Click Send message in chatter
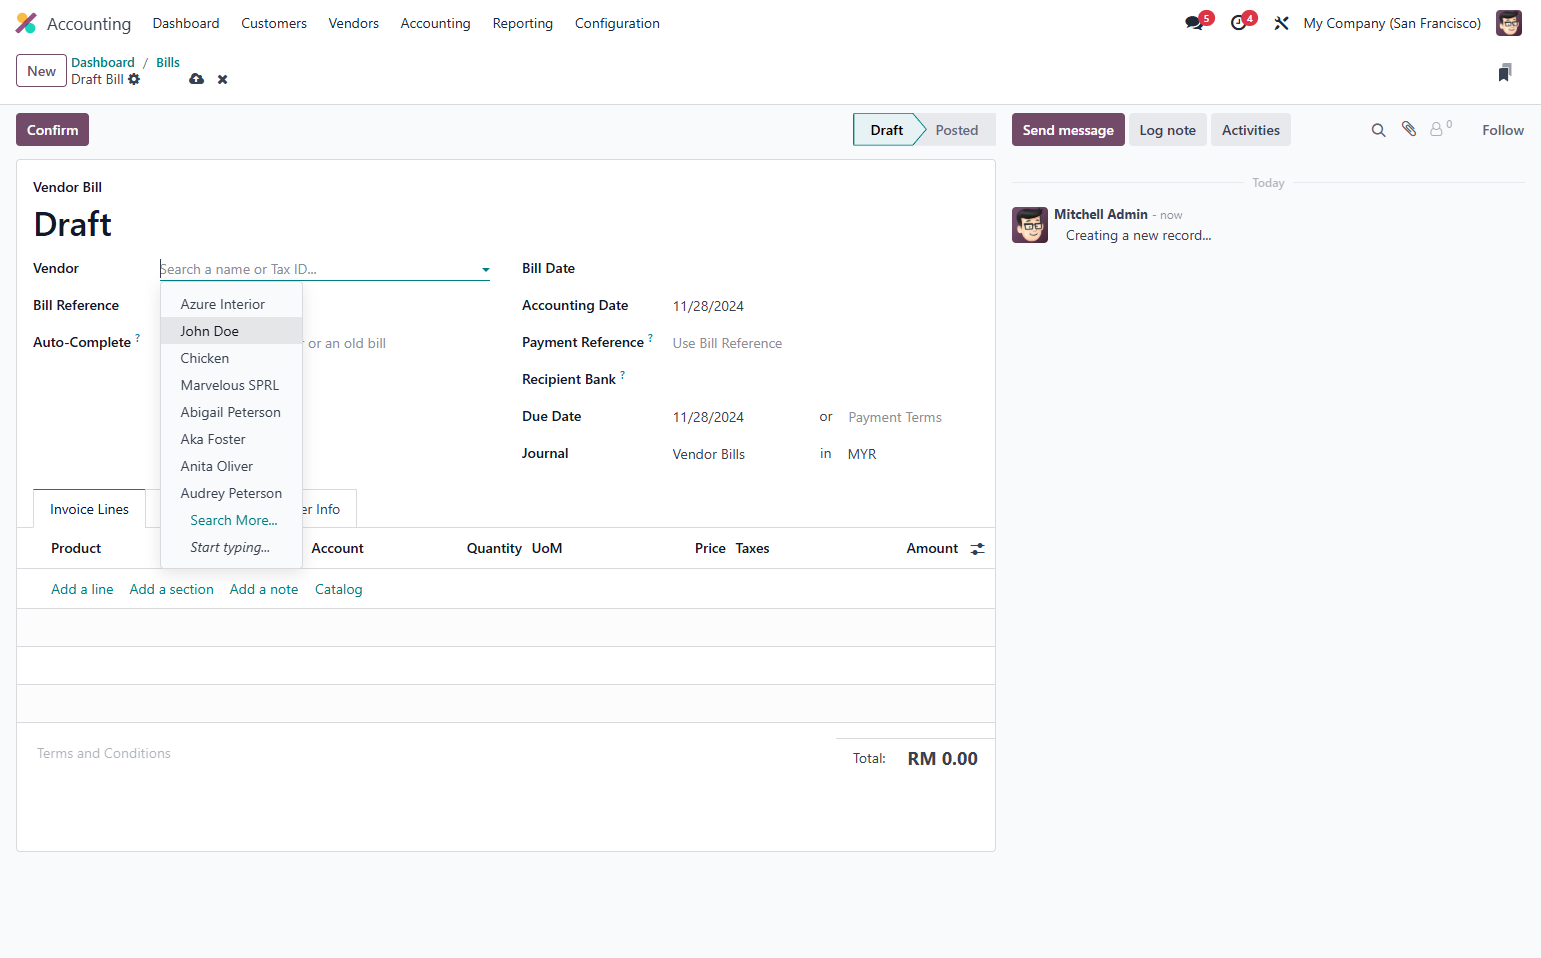1541x958 pixels. pyautogui.click(x=1068, y=130)
